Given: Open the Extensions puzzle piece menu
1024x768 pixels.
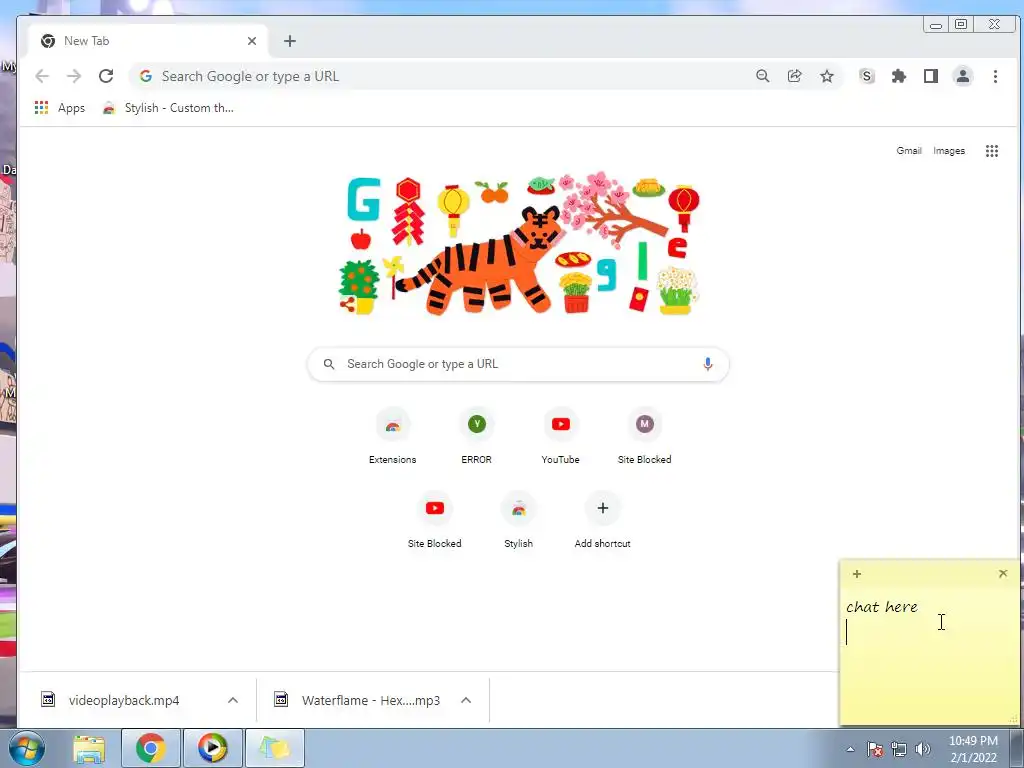Looking at the screenshot, I should pyautogui.click(x=899, y=76).
